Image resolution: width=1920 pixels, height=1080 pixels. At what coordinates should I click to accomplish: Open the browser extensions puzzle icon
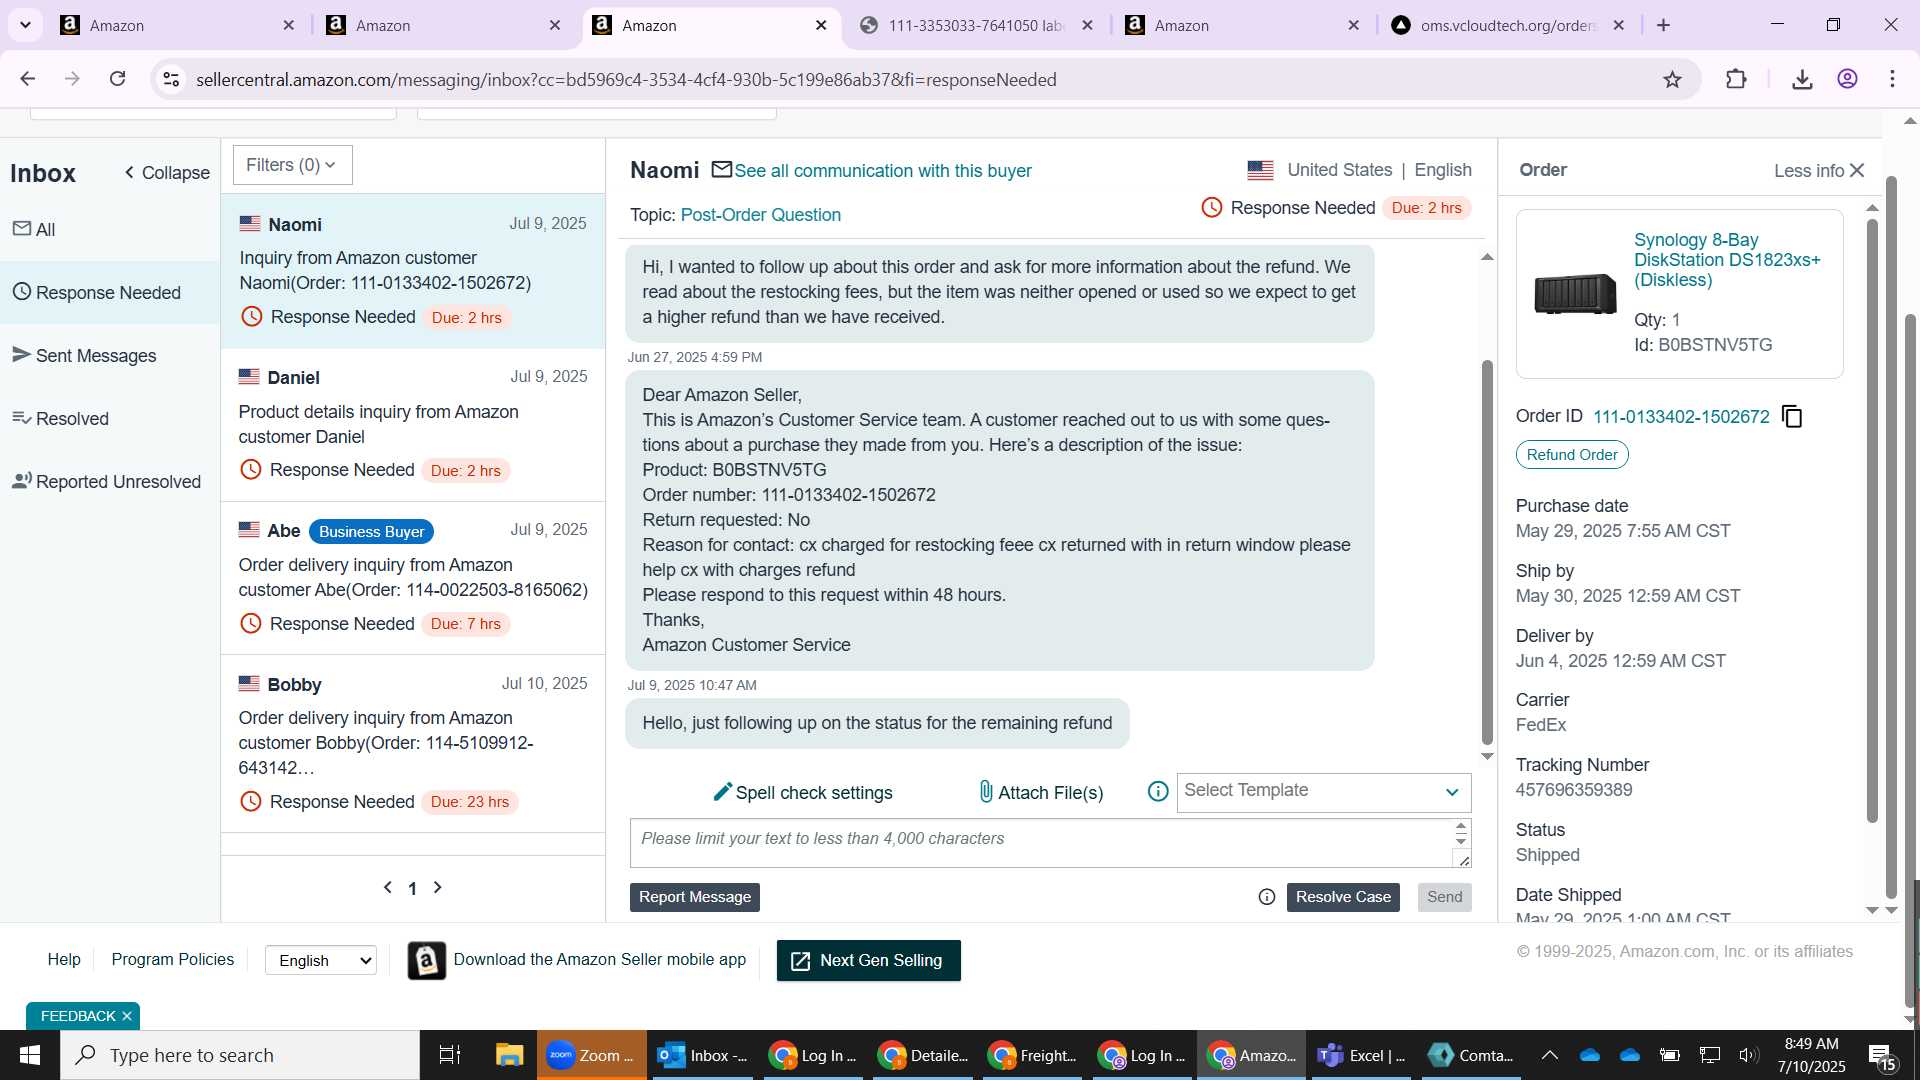click(x=1736, y=79)
